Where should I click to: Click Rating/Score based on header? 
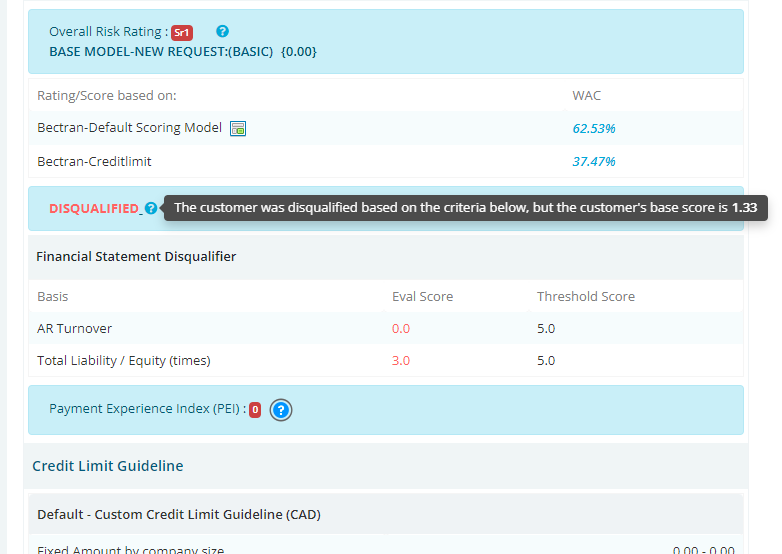pos(107,96)
